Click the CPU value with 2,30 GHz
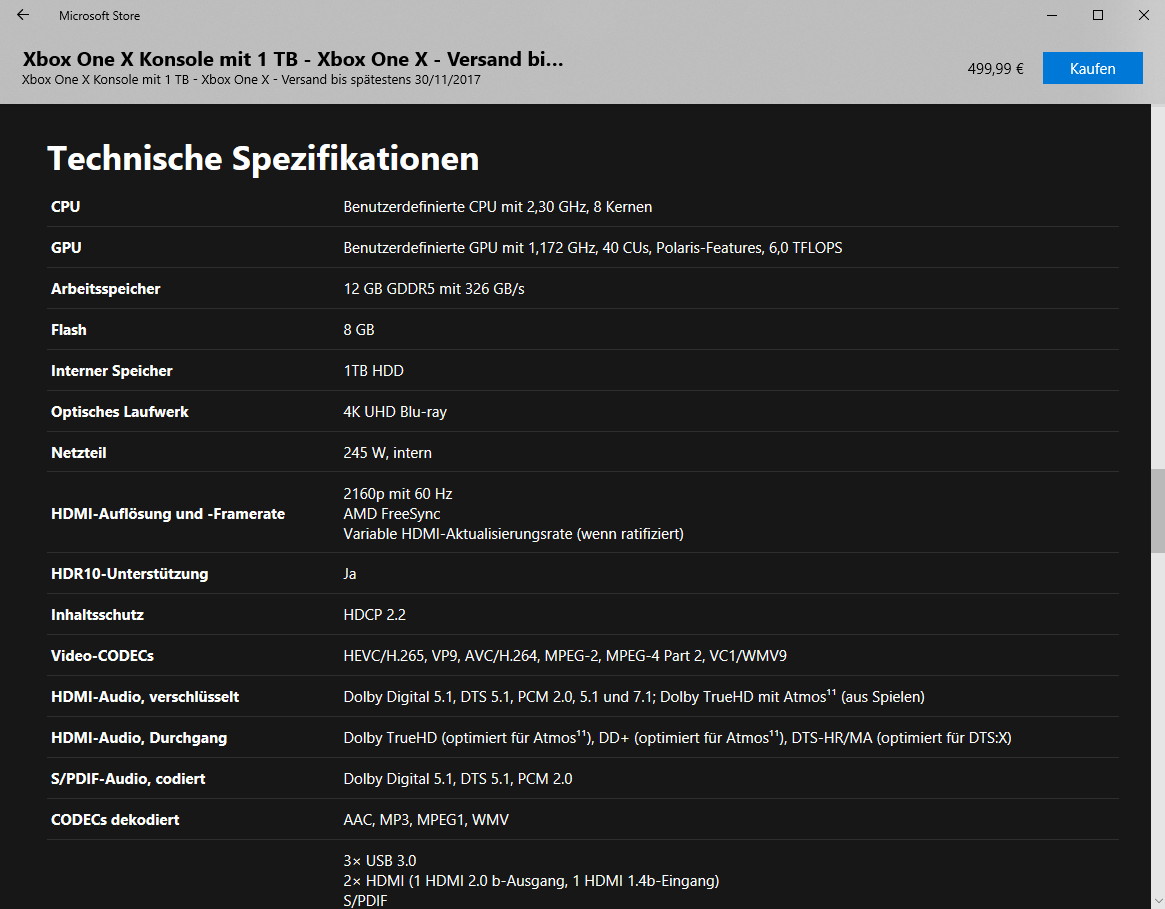Image resolution: width=1165 pixels, height=909 pixels. click(x=498, y=207)
